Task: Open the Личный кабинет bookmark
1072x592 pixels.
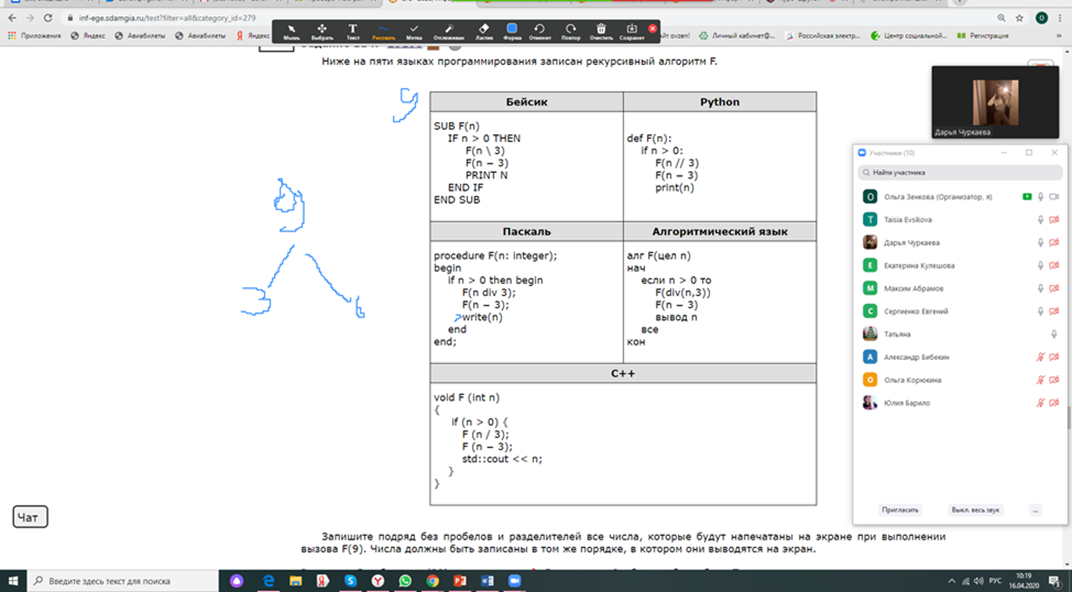Action: (x=737, y=36)
